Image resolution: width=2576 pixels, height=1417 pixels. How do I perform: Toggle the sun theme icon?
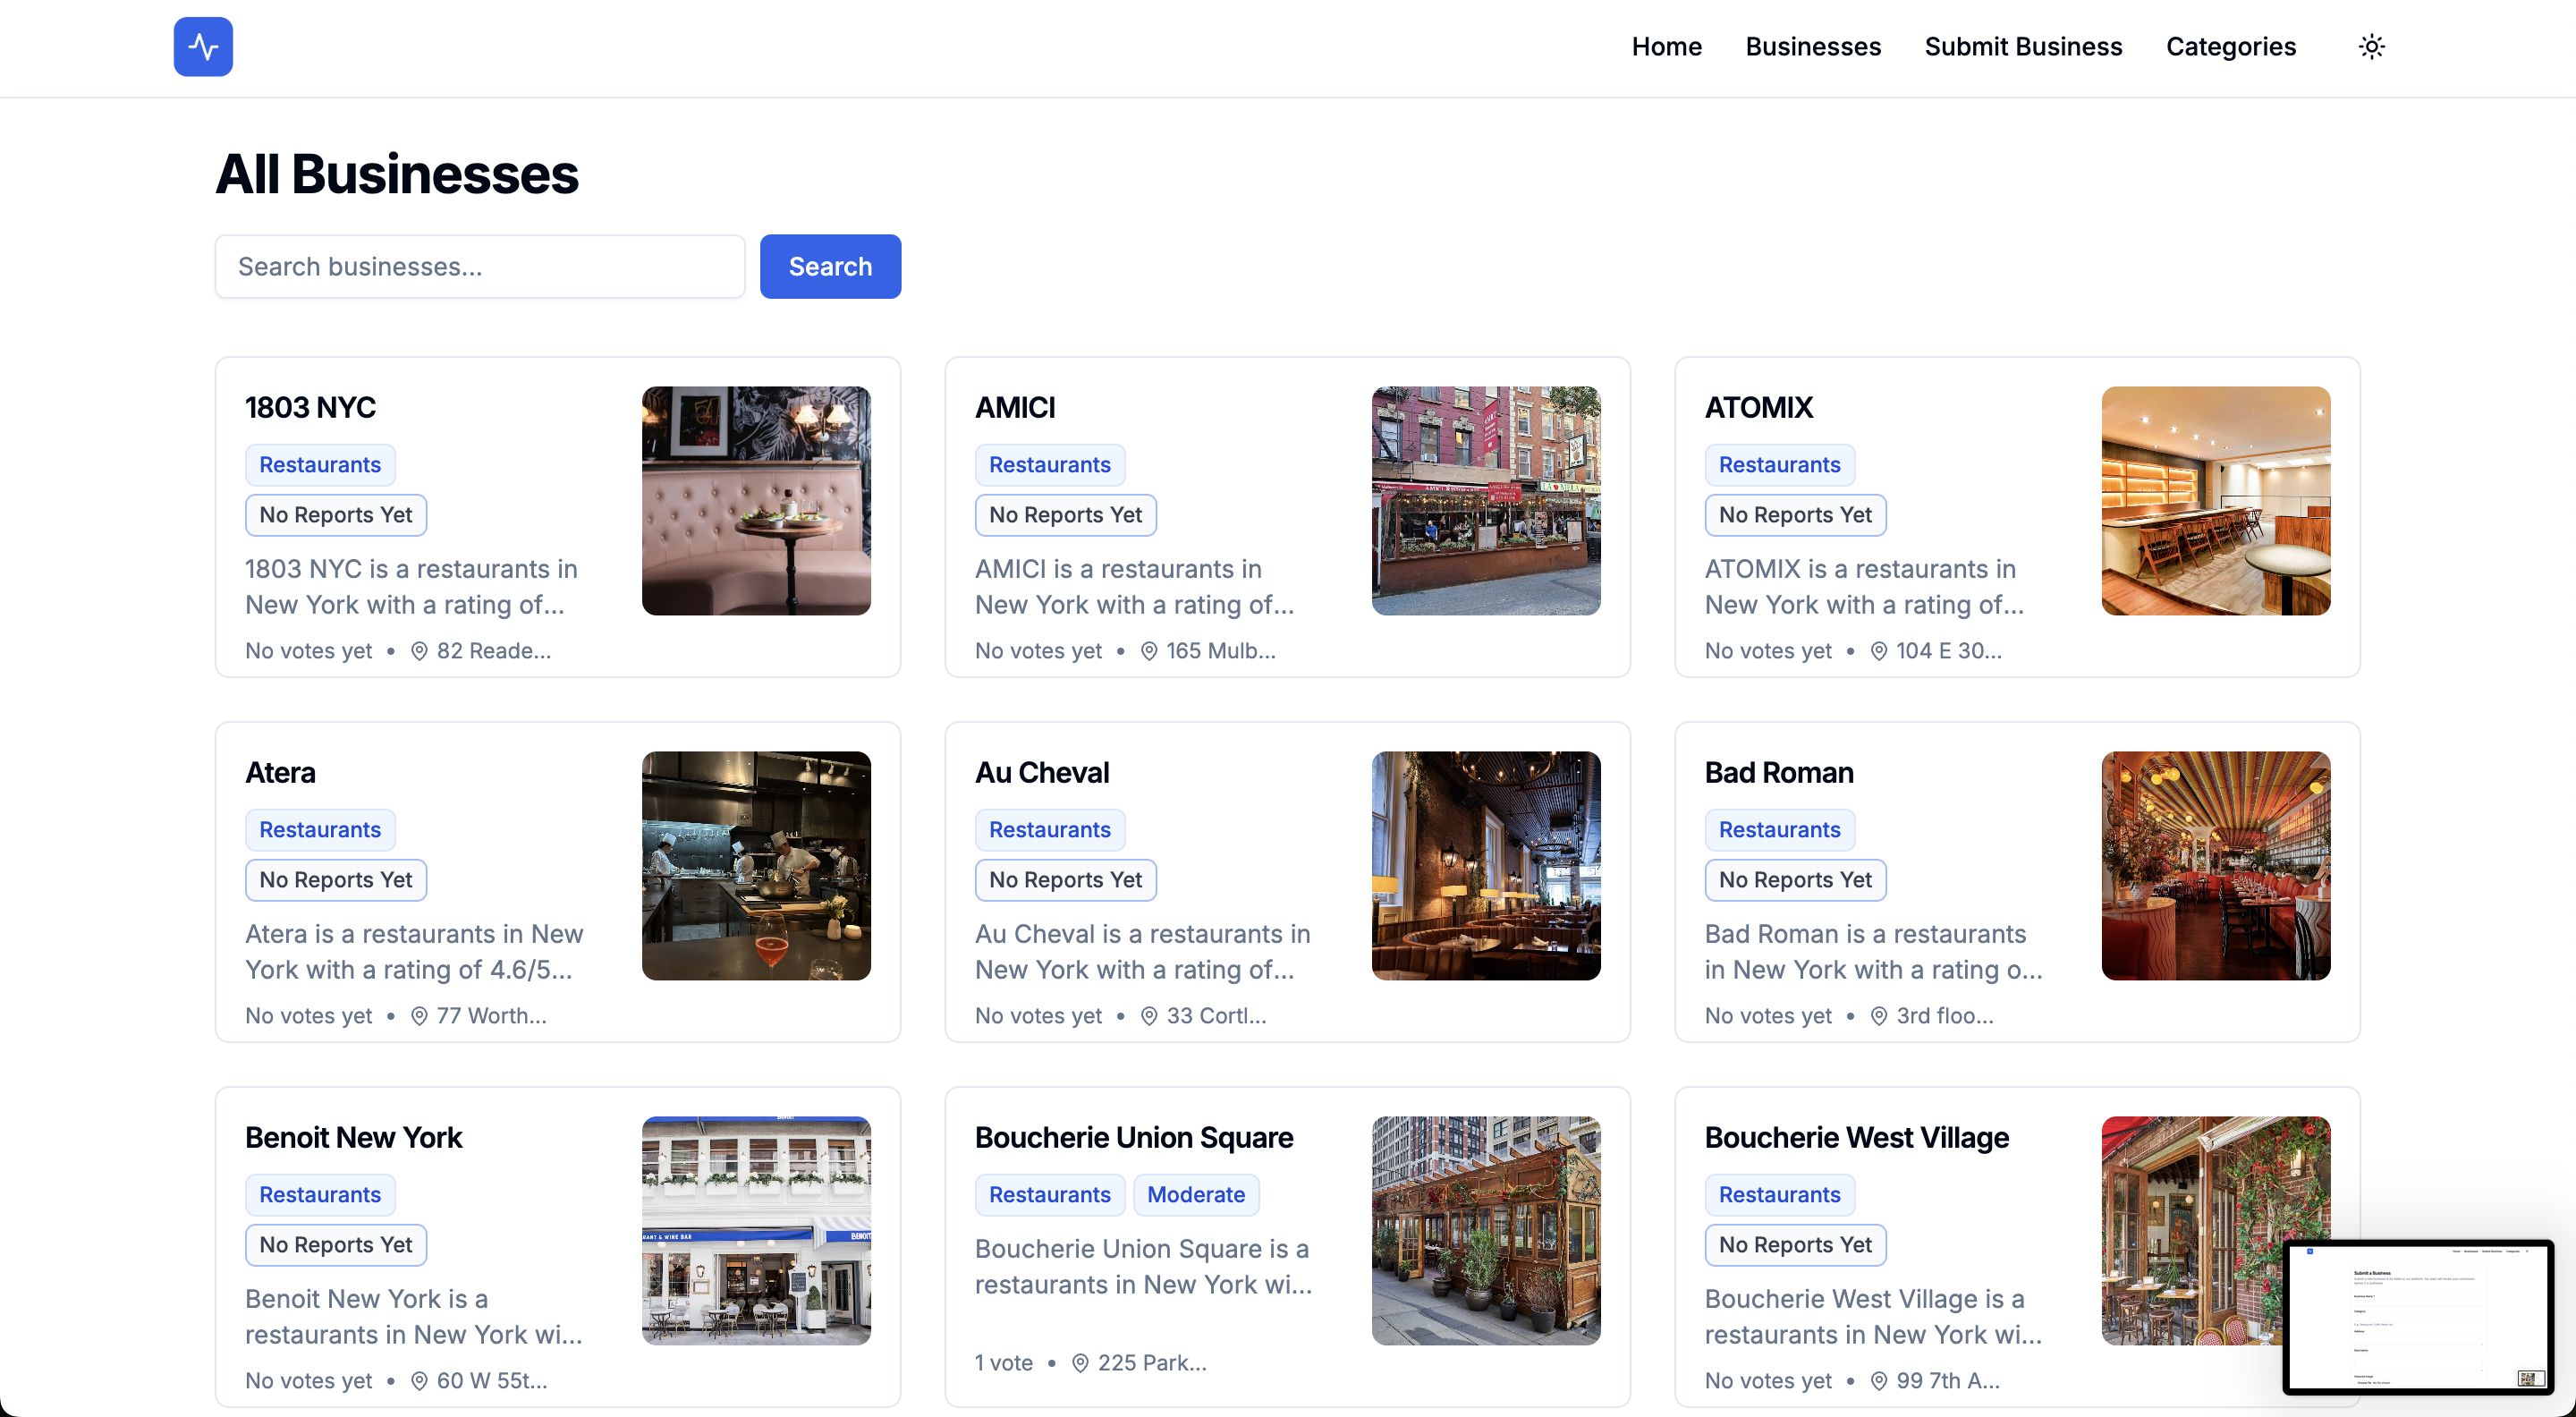[2371, 47]
